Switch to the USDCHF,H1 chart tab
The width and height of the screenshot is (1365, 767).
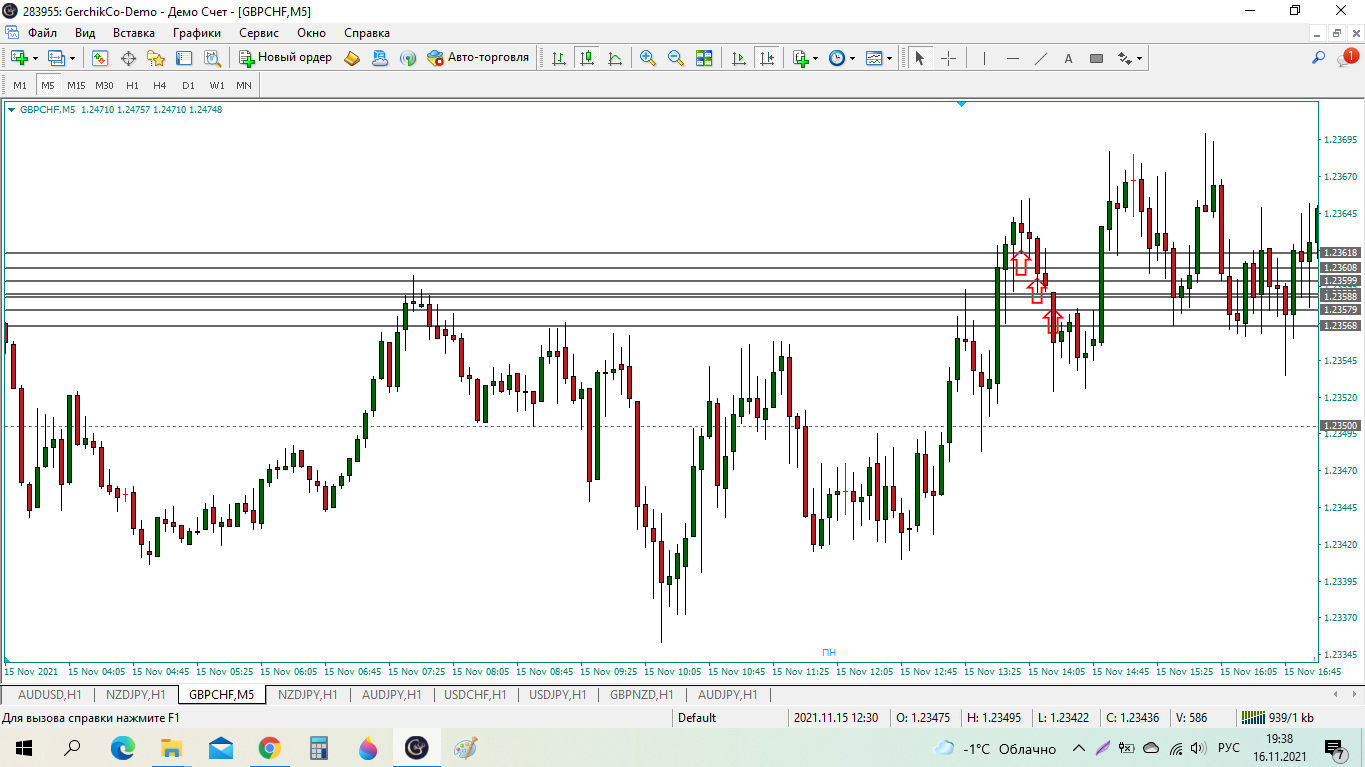click(x=475, y=694)
